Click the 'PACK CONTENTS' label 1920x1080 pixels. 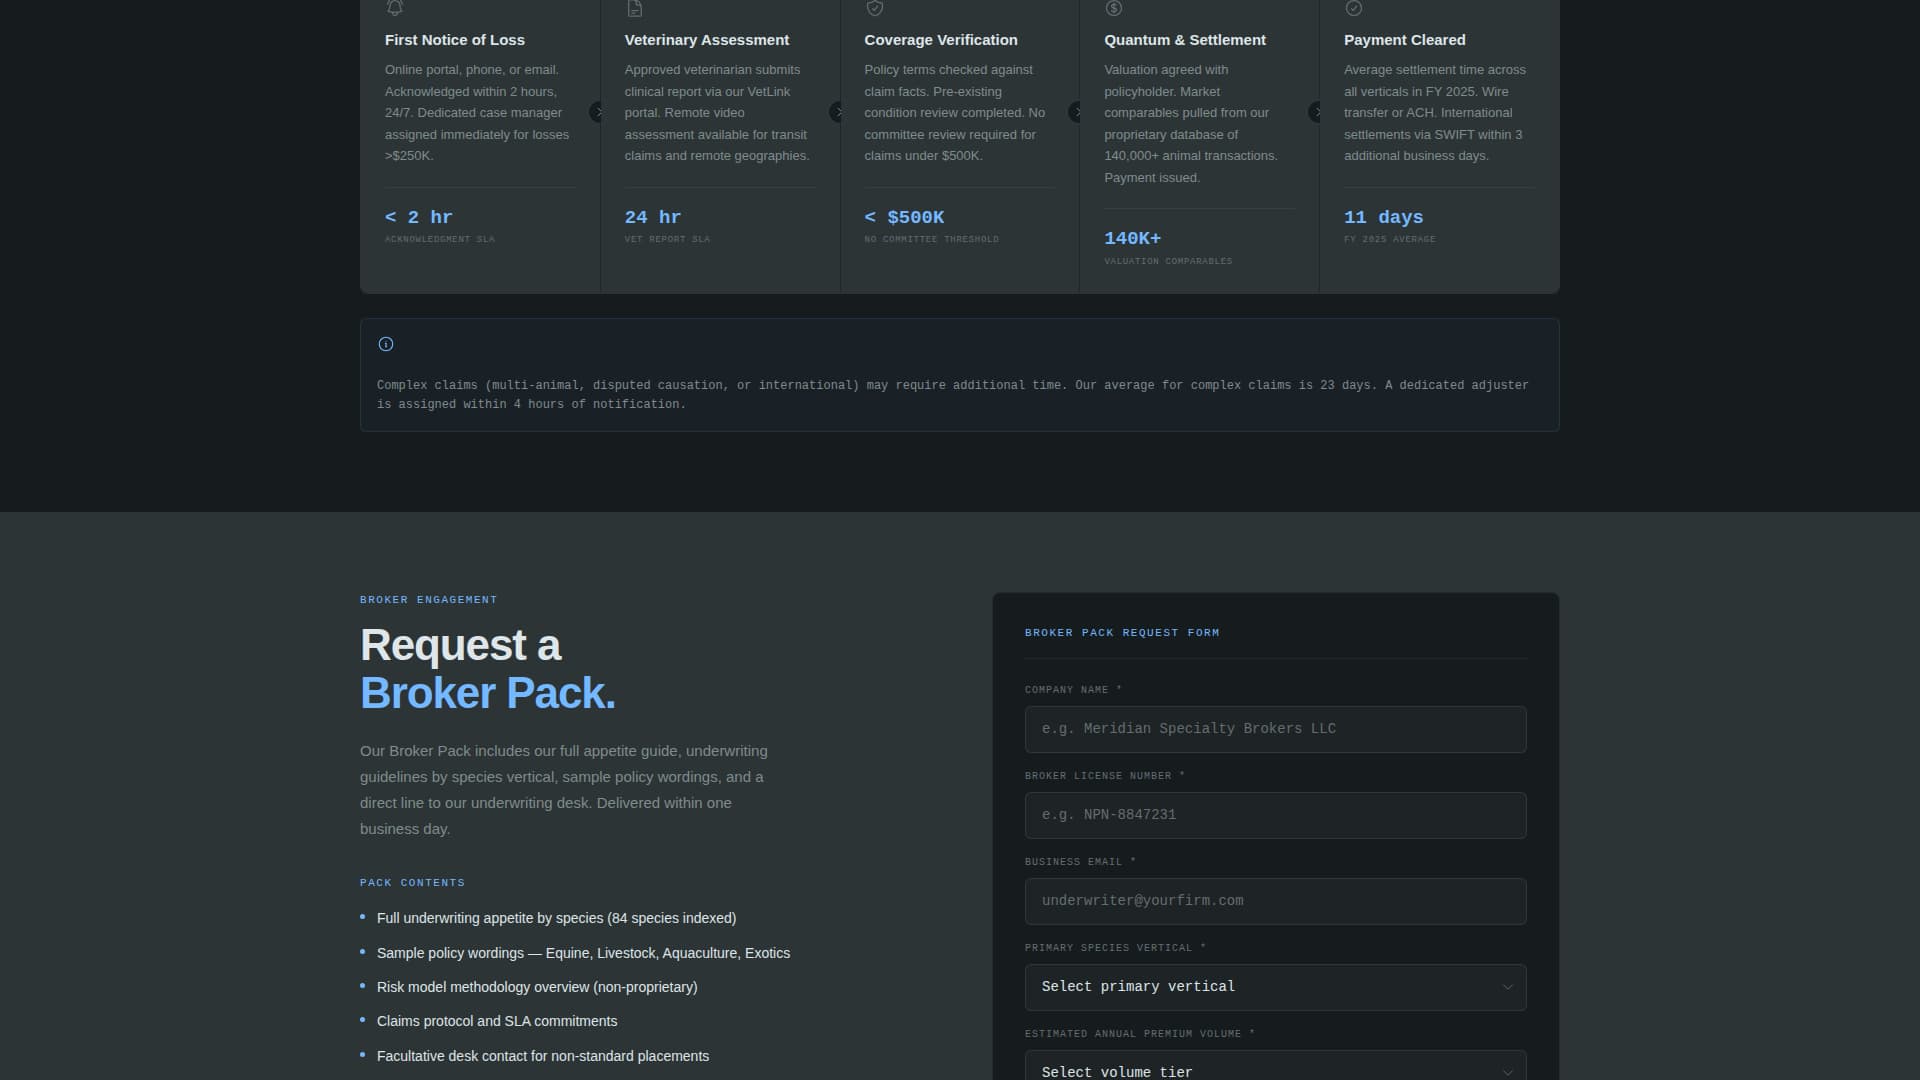click(x=412, y=883)
